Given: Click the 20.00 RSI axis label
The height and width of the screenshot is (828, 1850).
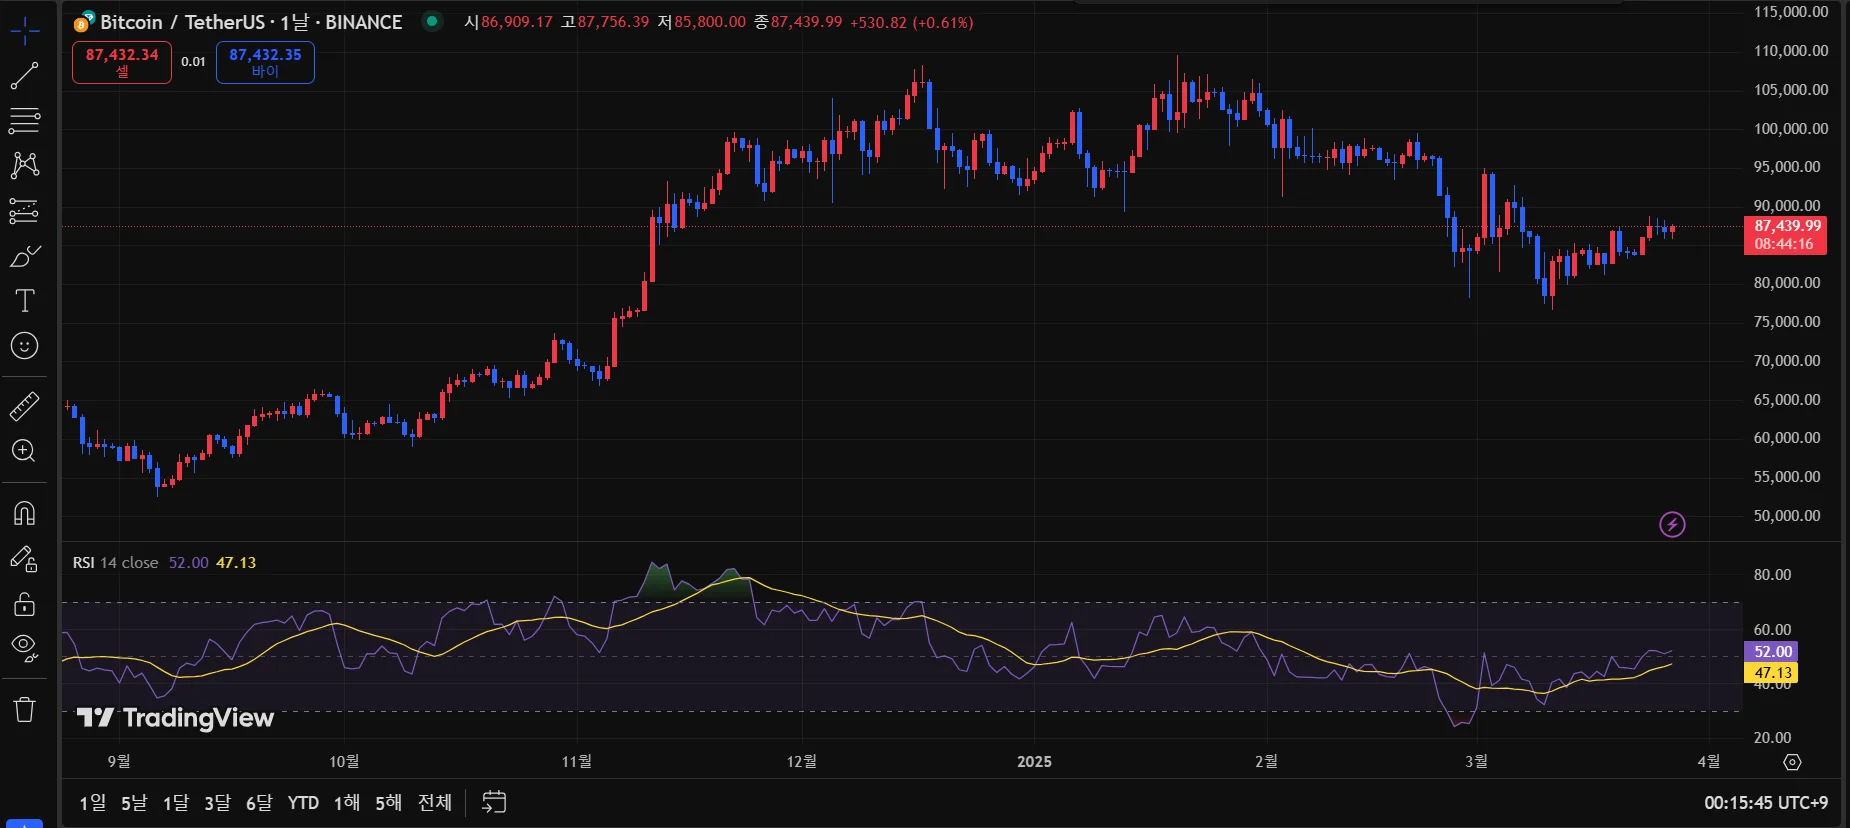Looking at the screenshot, I should point(1772,738).
